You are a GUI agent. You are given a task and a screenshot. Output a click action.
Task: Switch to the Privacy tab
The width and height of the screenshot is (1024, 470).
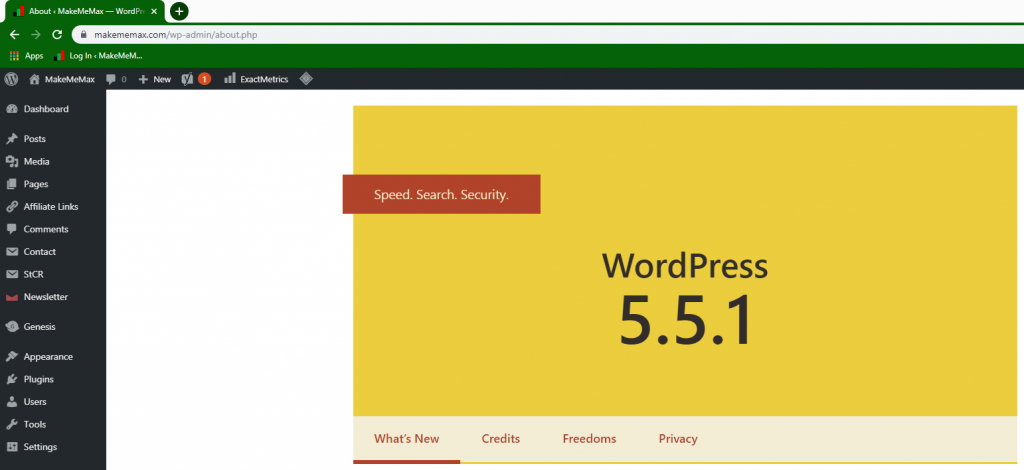point(678,439)
